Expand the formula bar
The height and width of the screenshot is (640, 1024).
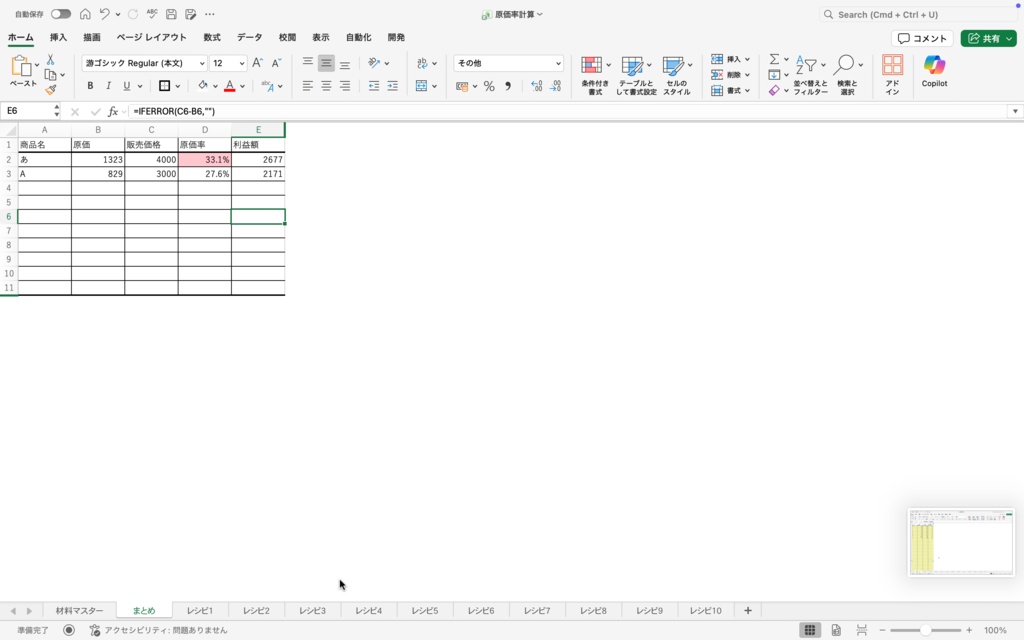(1015, 111)
